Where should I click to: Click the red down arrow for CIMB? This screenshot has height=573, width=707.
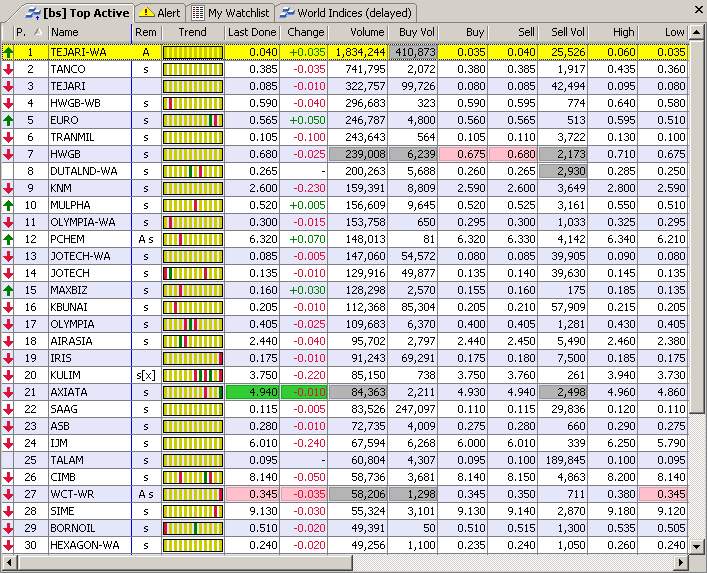[8, 477]
